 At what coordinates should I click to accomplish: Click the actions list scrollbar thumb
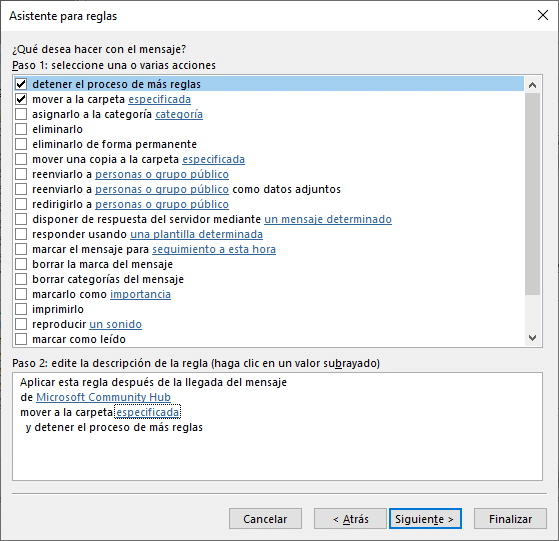pyautogui.click(x=533, y=194)
